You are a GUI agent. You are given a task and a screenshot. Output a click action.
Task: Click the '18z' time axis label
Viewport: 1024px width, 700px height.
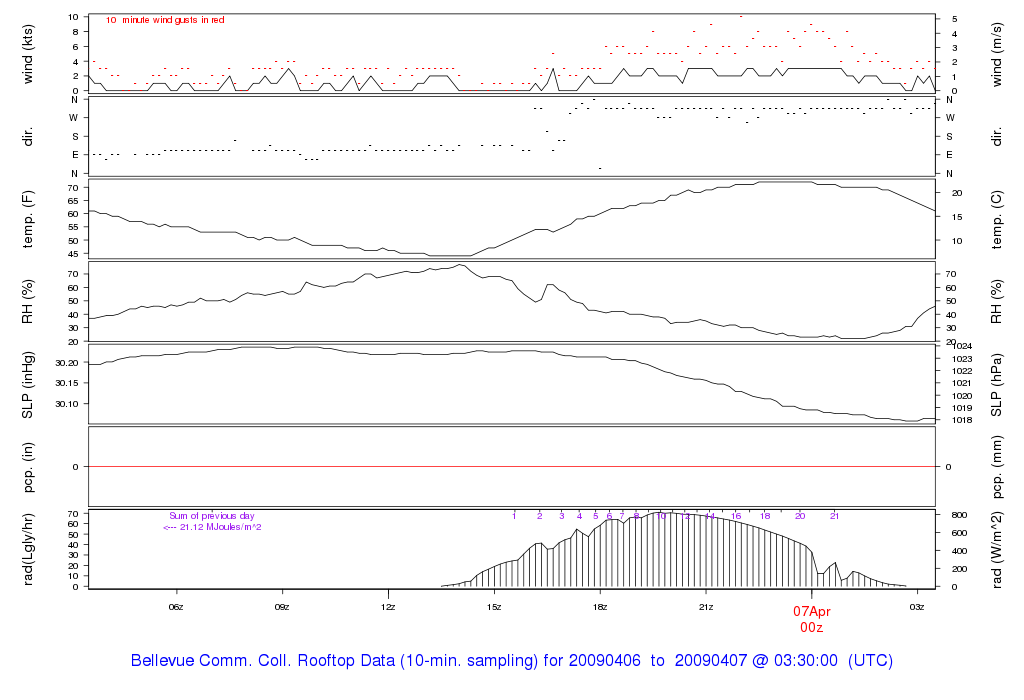pos(600,607)
